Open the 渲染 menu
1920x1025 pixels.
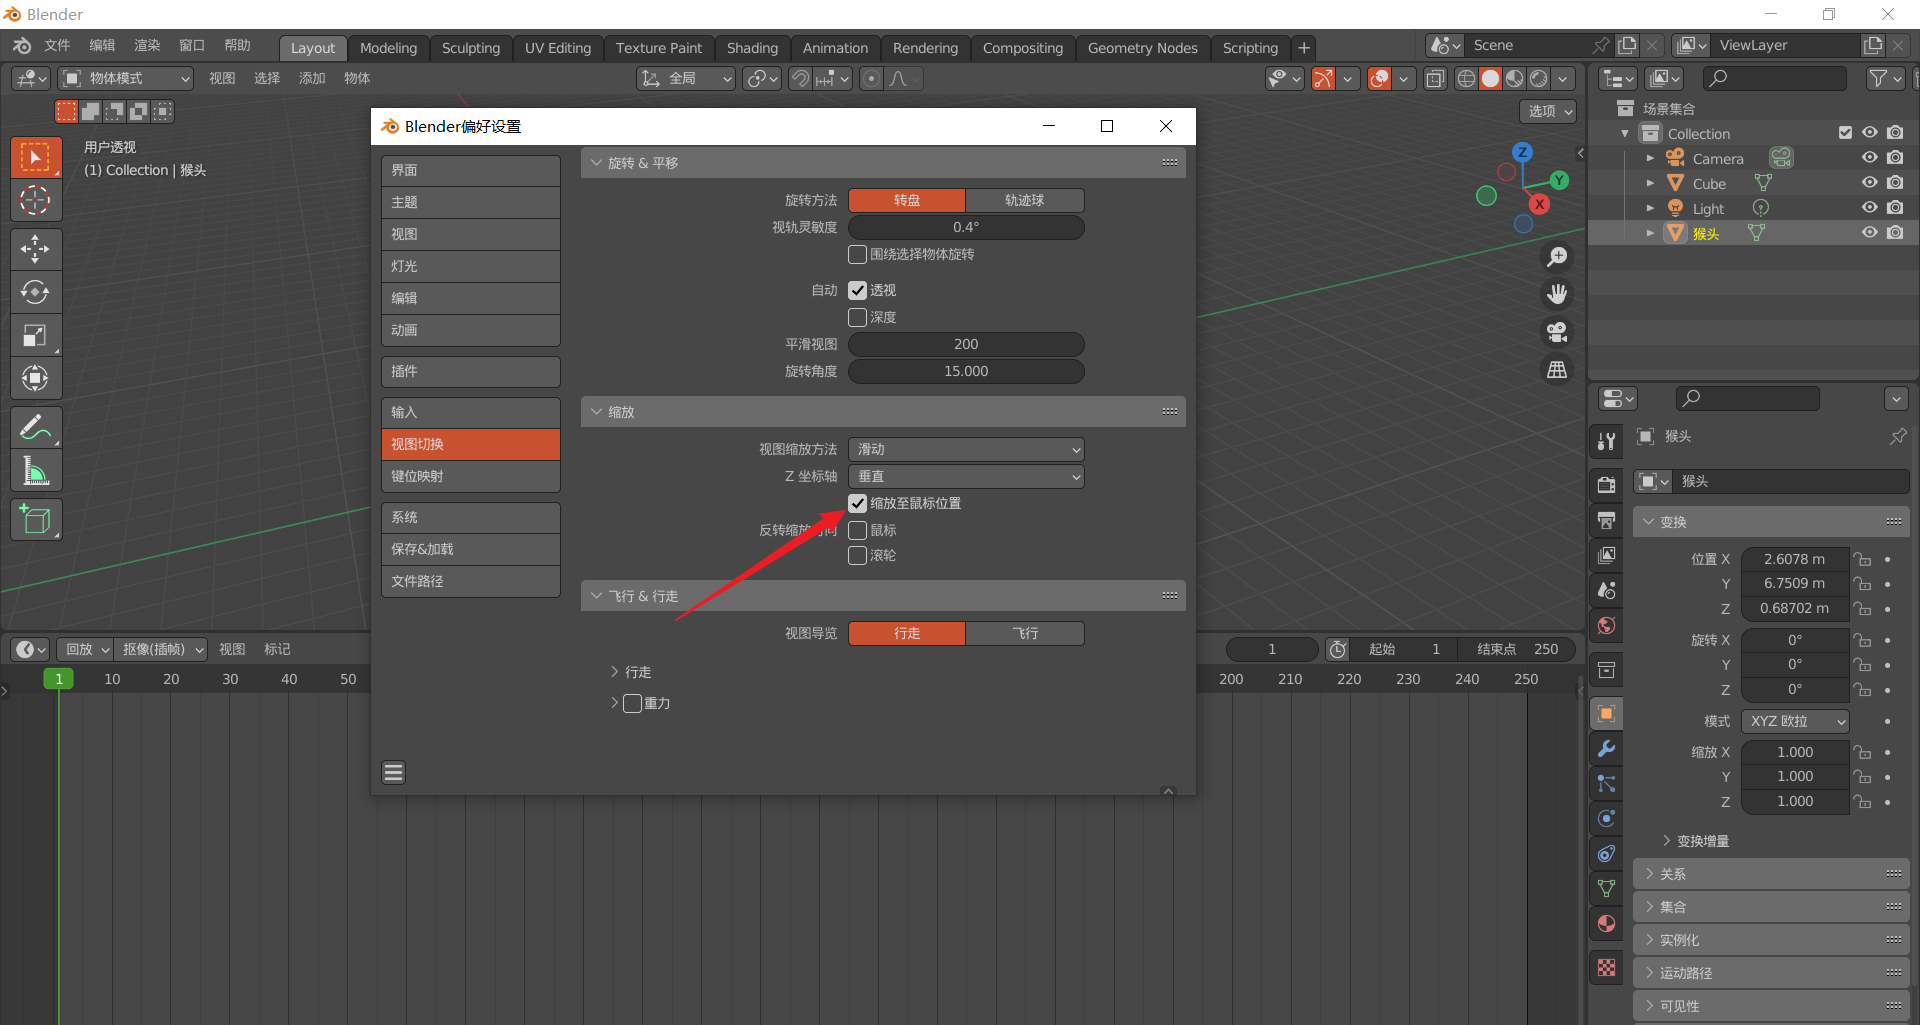pyautogui.click(x=147, y=45)
